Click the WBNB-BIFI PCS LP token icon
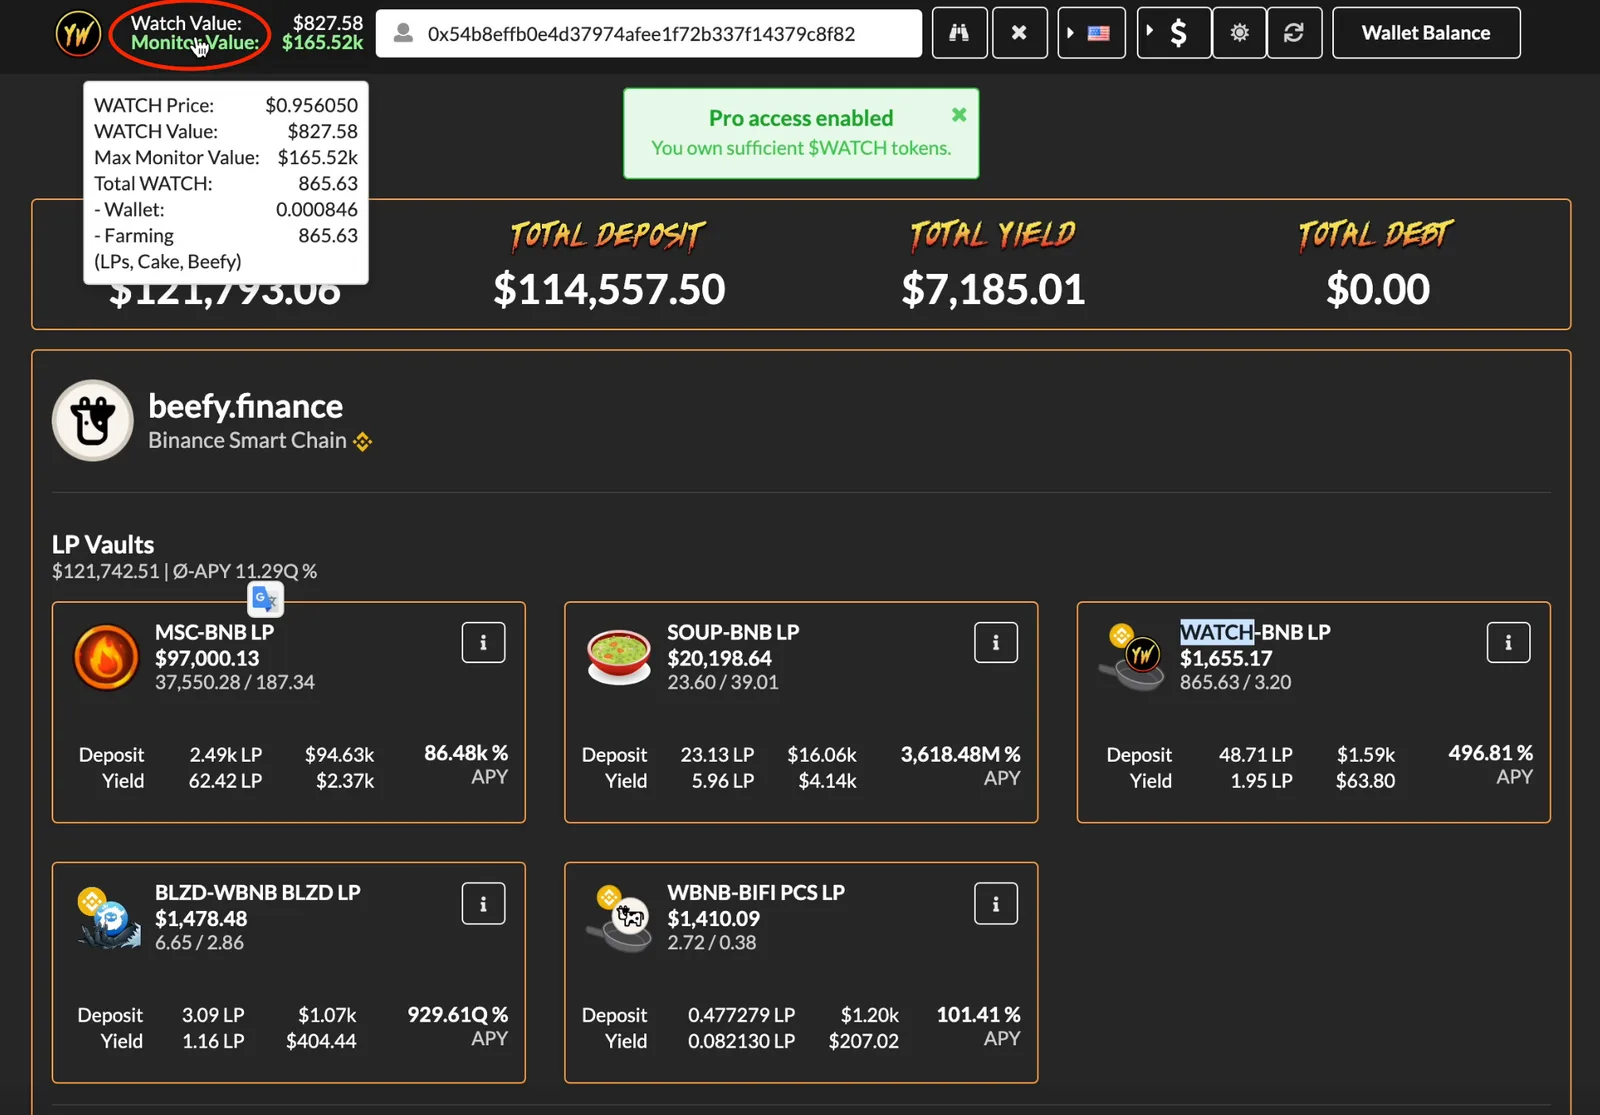 620,918
